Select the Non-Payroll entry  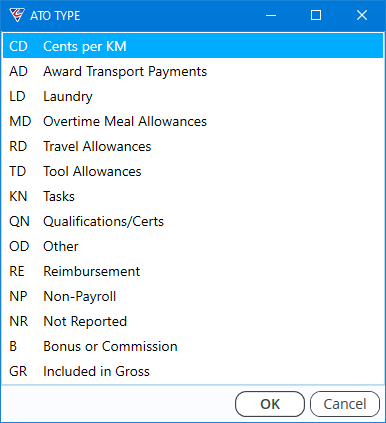(193, 296)
